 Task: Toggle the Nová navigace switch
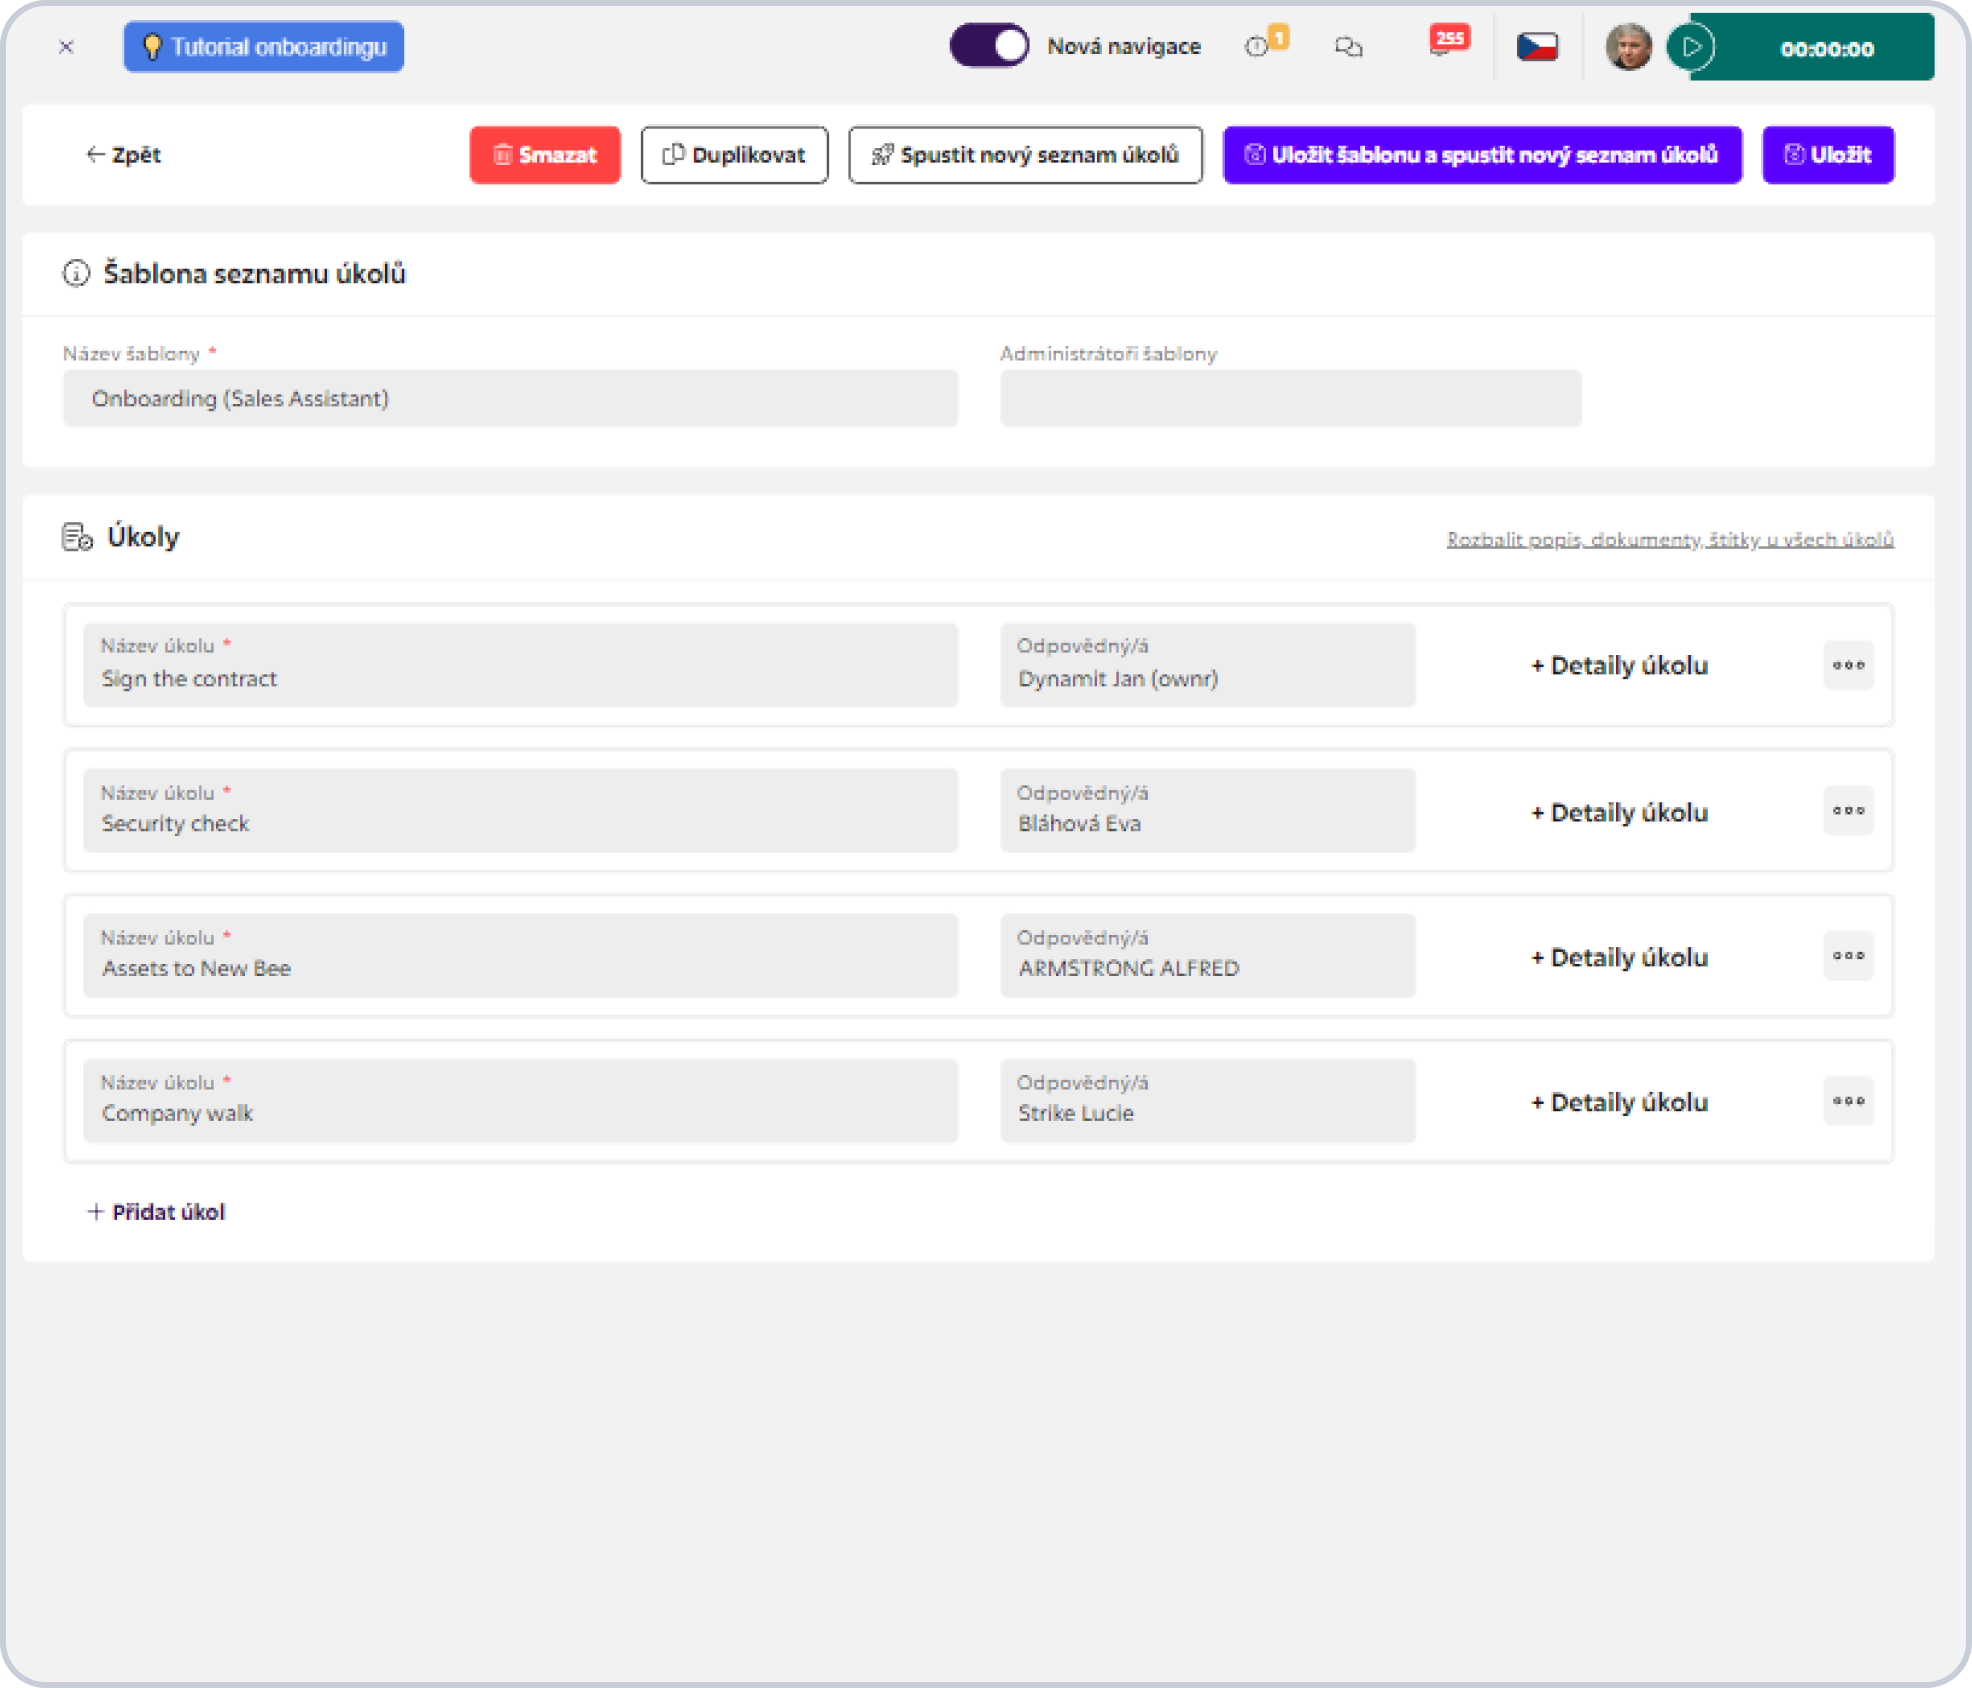tap(989, 46)
